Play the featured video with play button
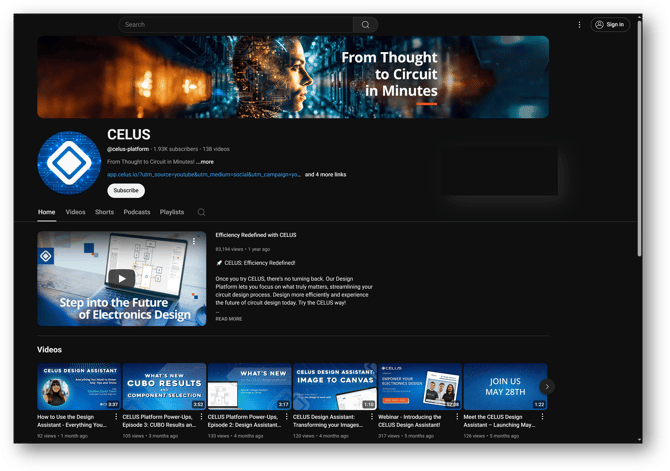The image size is (670, 471). tap(122, 279)
